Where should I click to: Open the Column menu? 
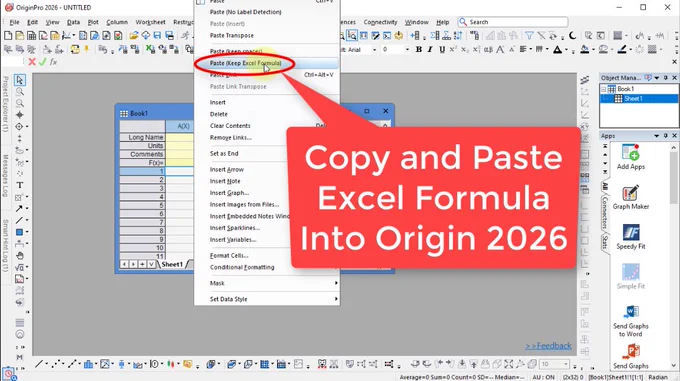coord(117,22)
